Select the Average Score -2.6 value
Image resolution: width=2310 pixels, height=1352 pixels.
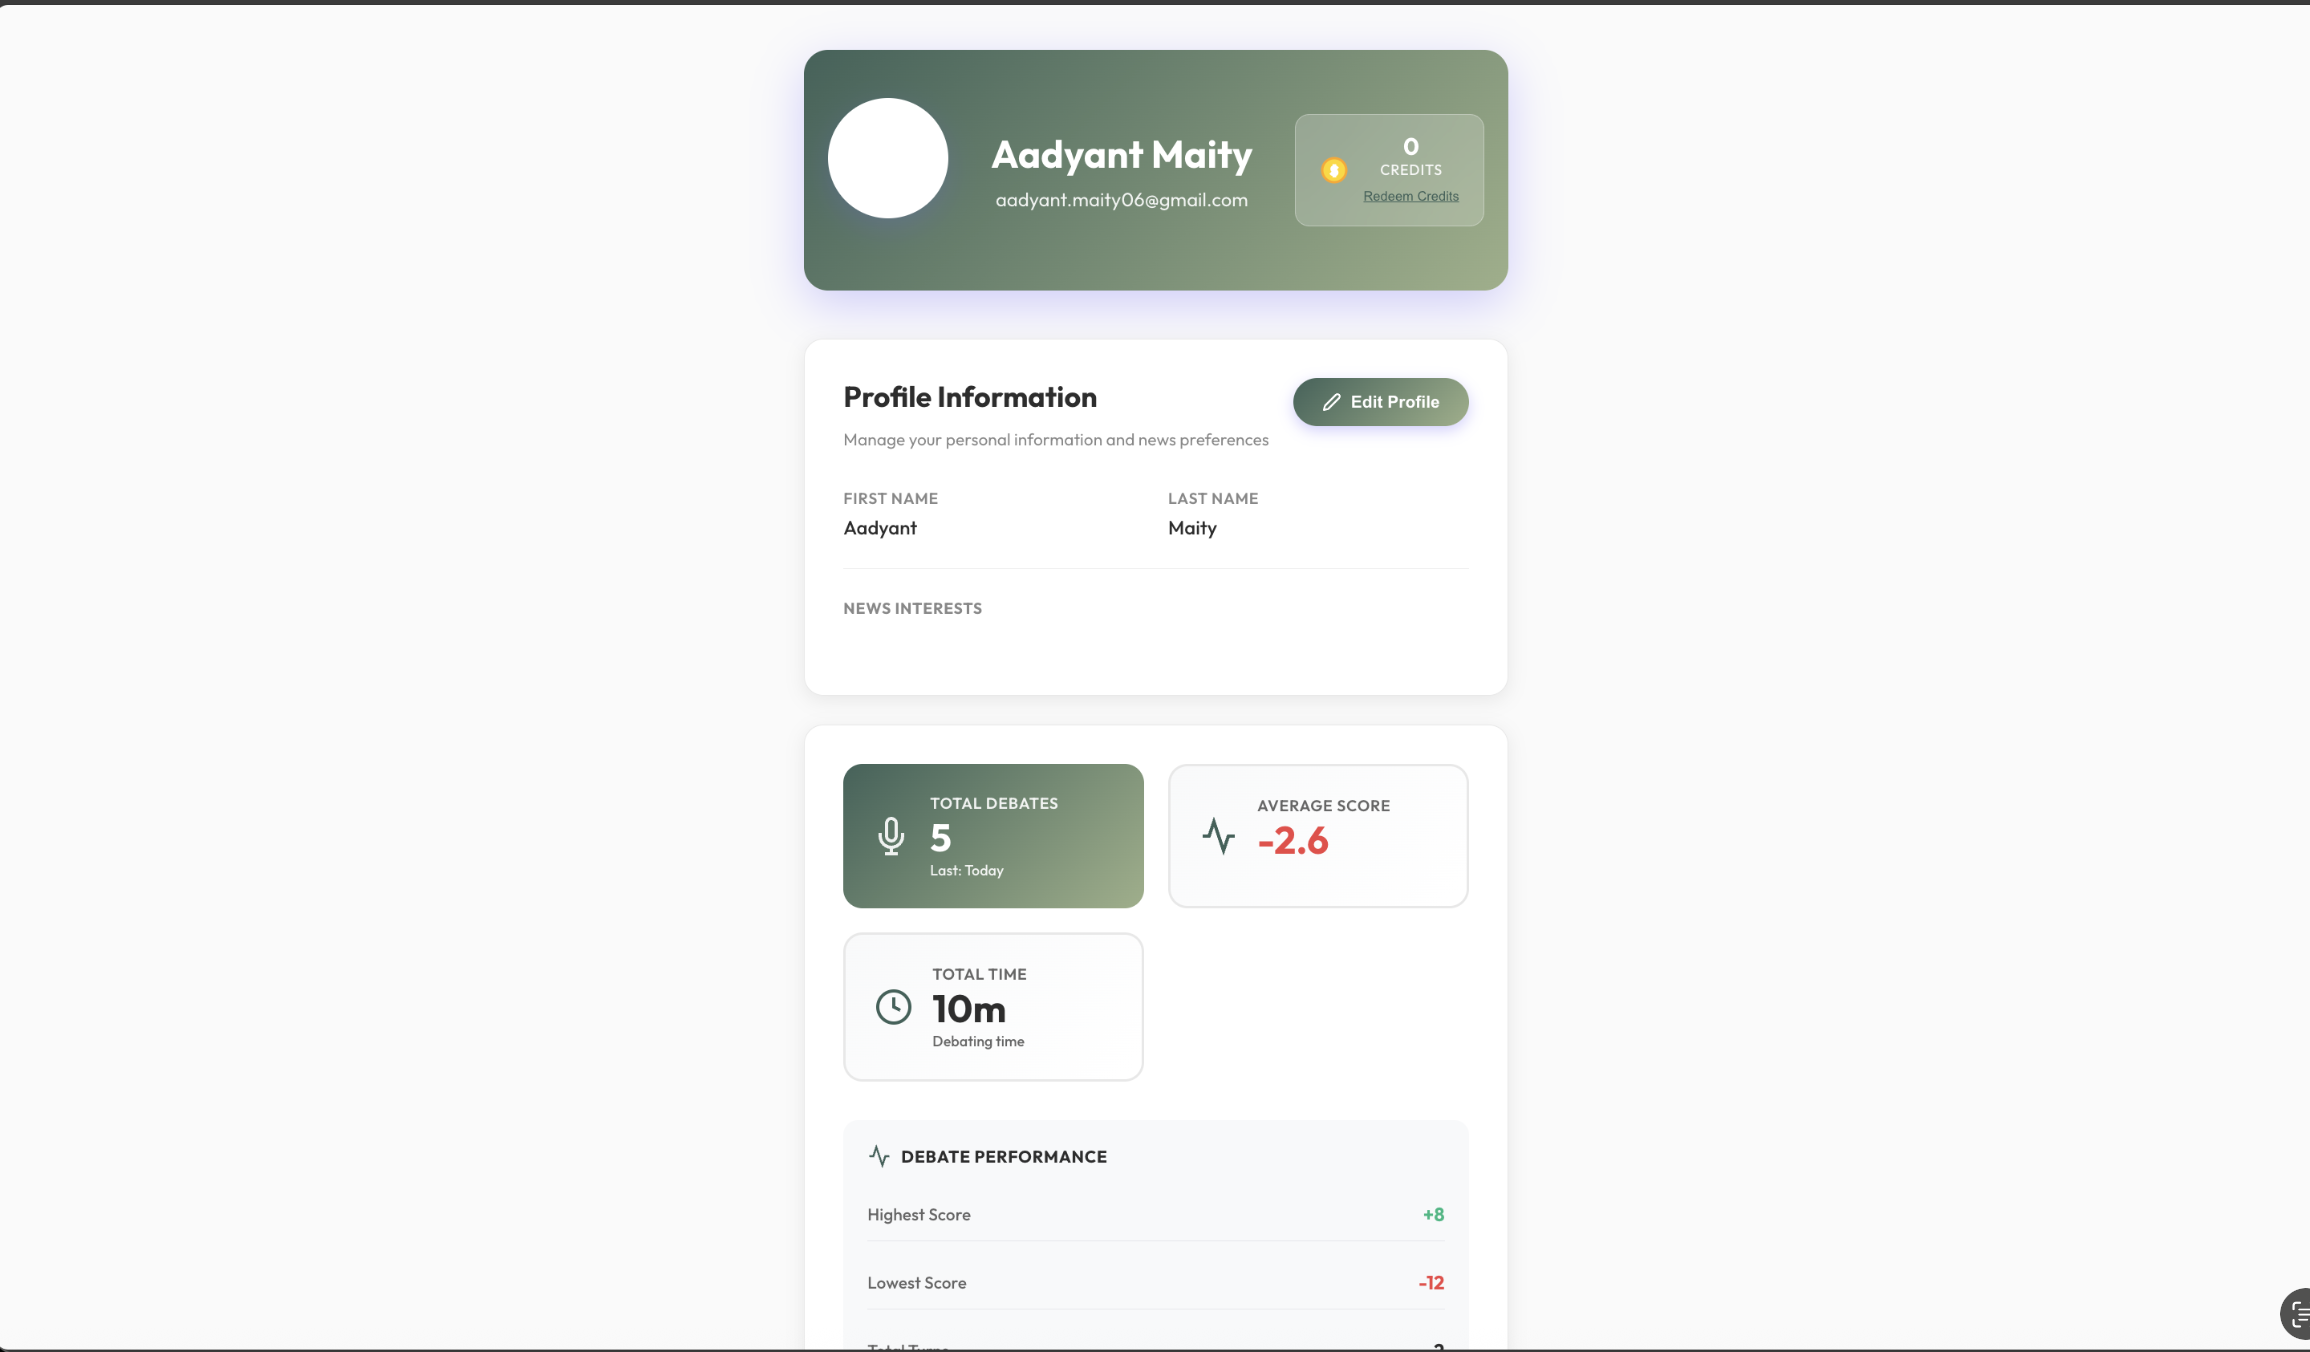pyautogui.click(x=1292, y=841)
